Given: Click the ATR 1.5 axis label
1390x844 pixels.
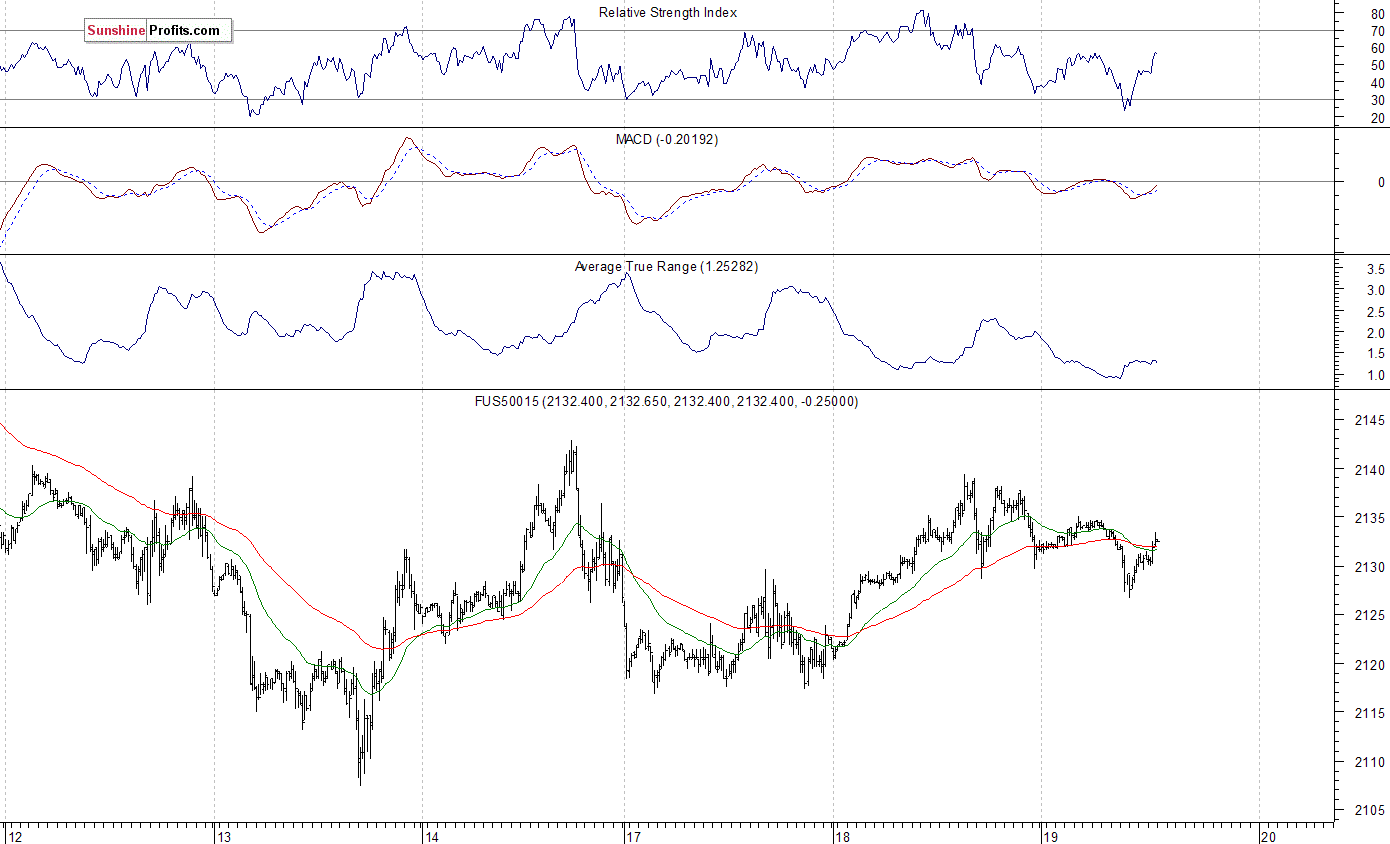Looking at the screenshot, I should 1375,354.
